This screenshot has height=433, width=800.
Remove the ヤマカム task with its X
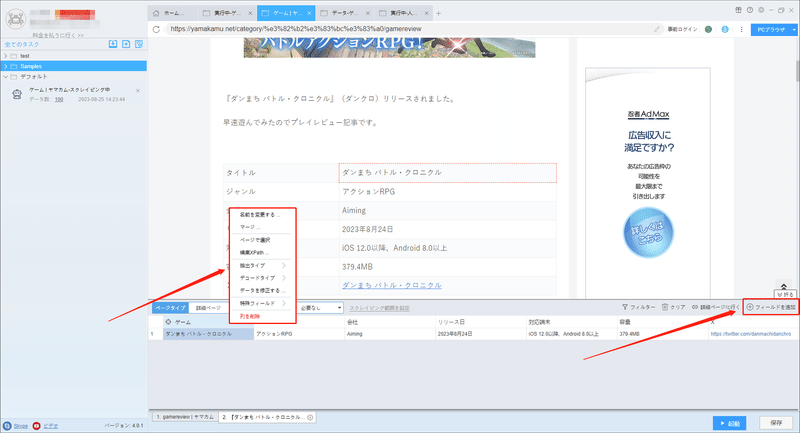tap(138, 91)
